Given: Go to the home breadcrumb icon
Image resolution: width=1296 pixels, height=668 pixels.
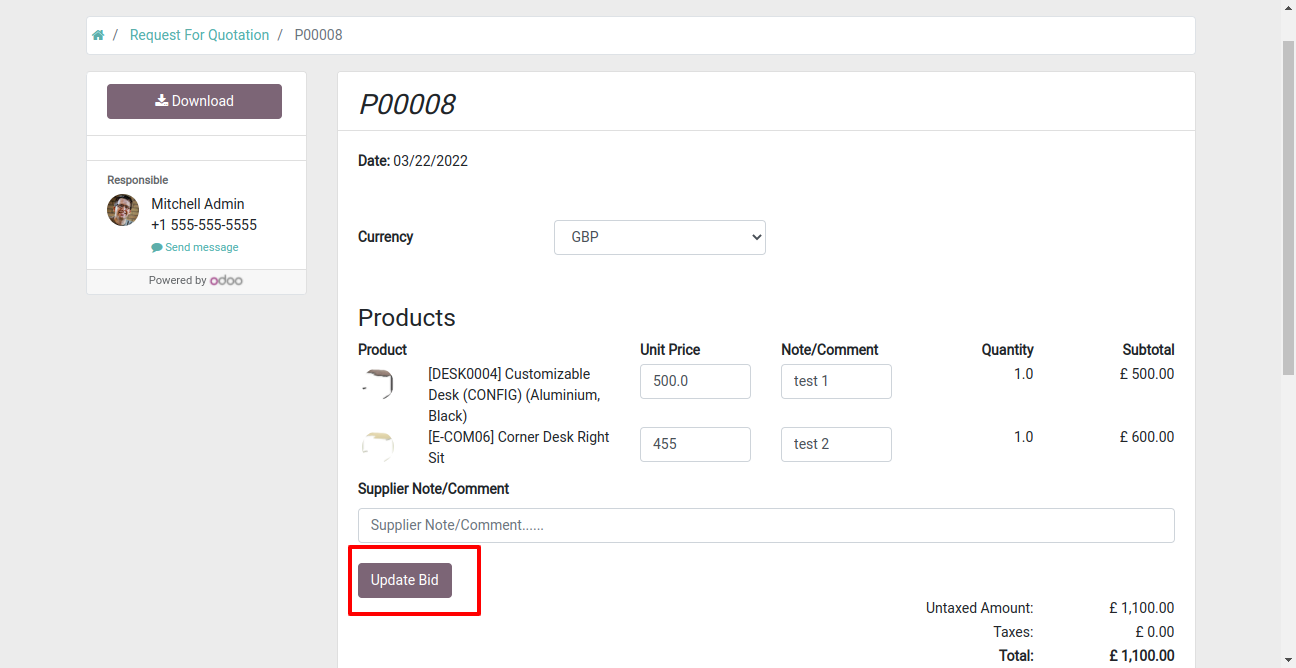Looking at the screenshot, I should (x=98, y=35).
